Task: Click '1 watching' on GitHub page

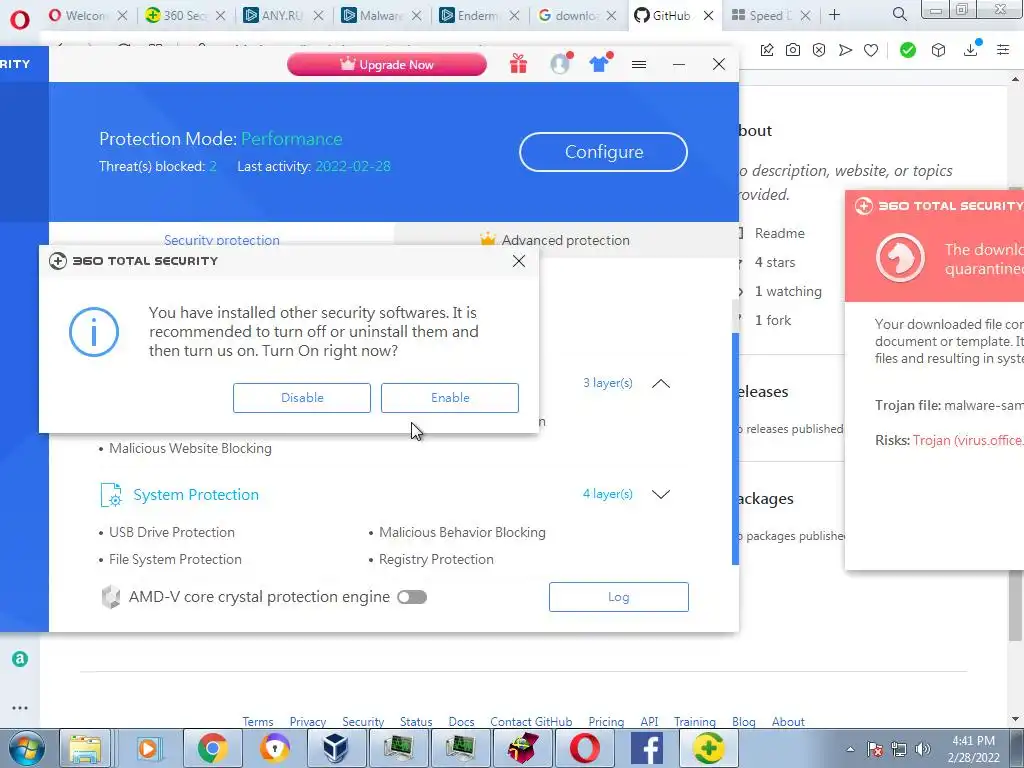Action: [x=788, y=291]
